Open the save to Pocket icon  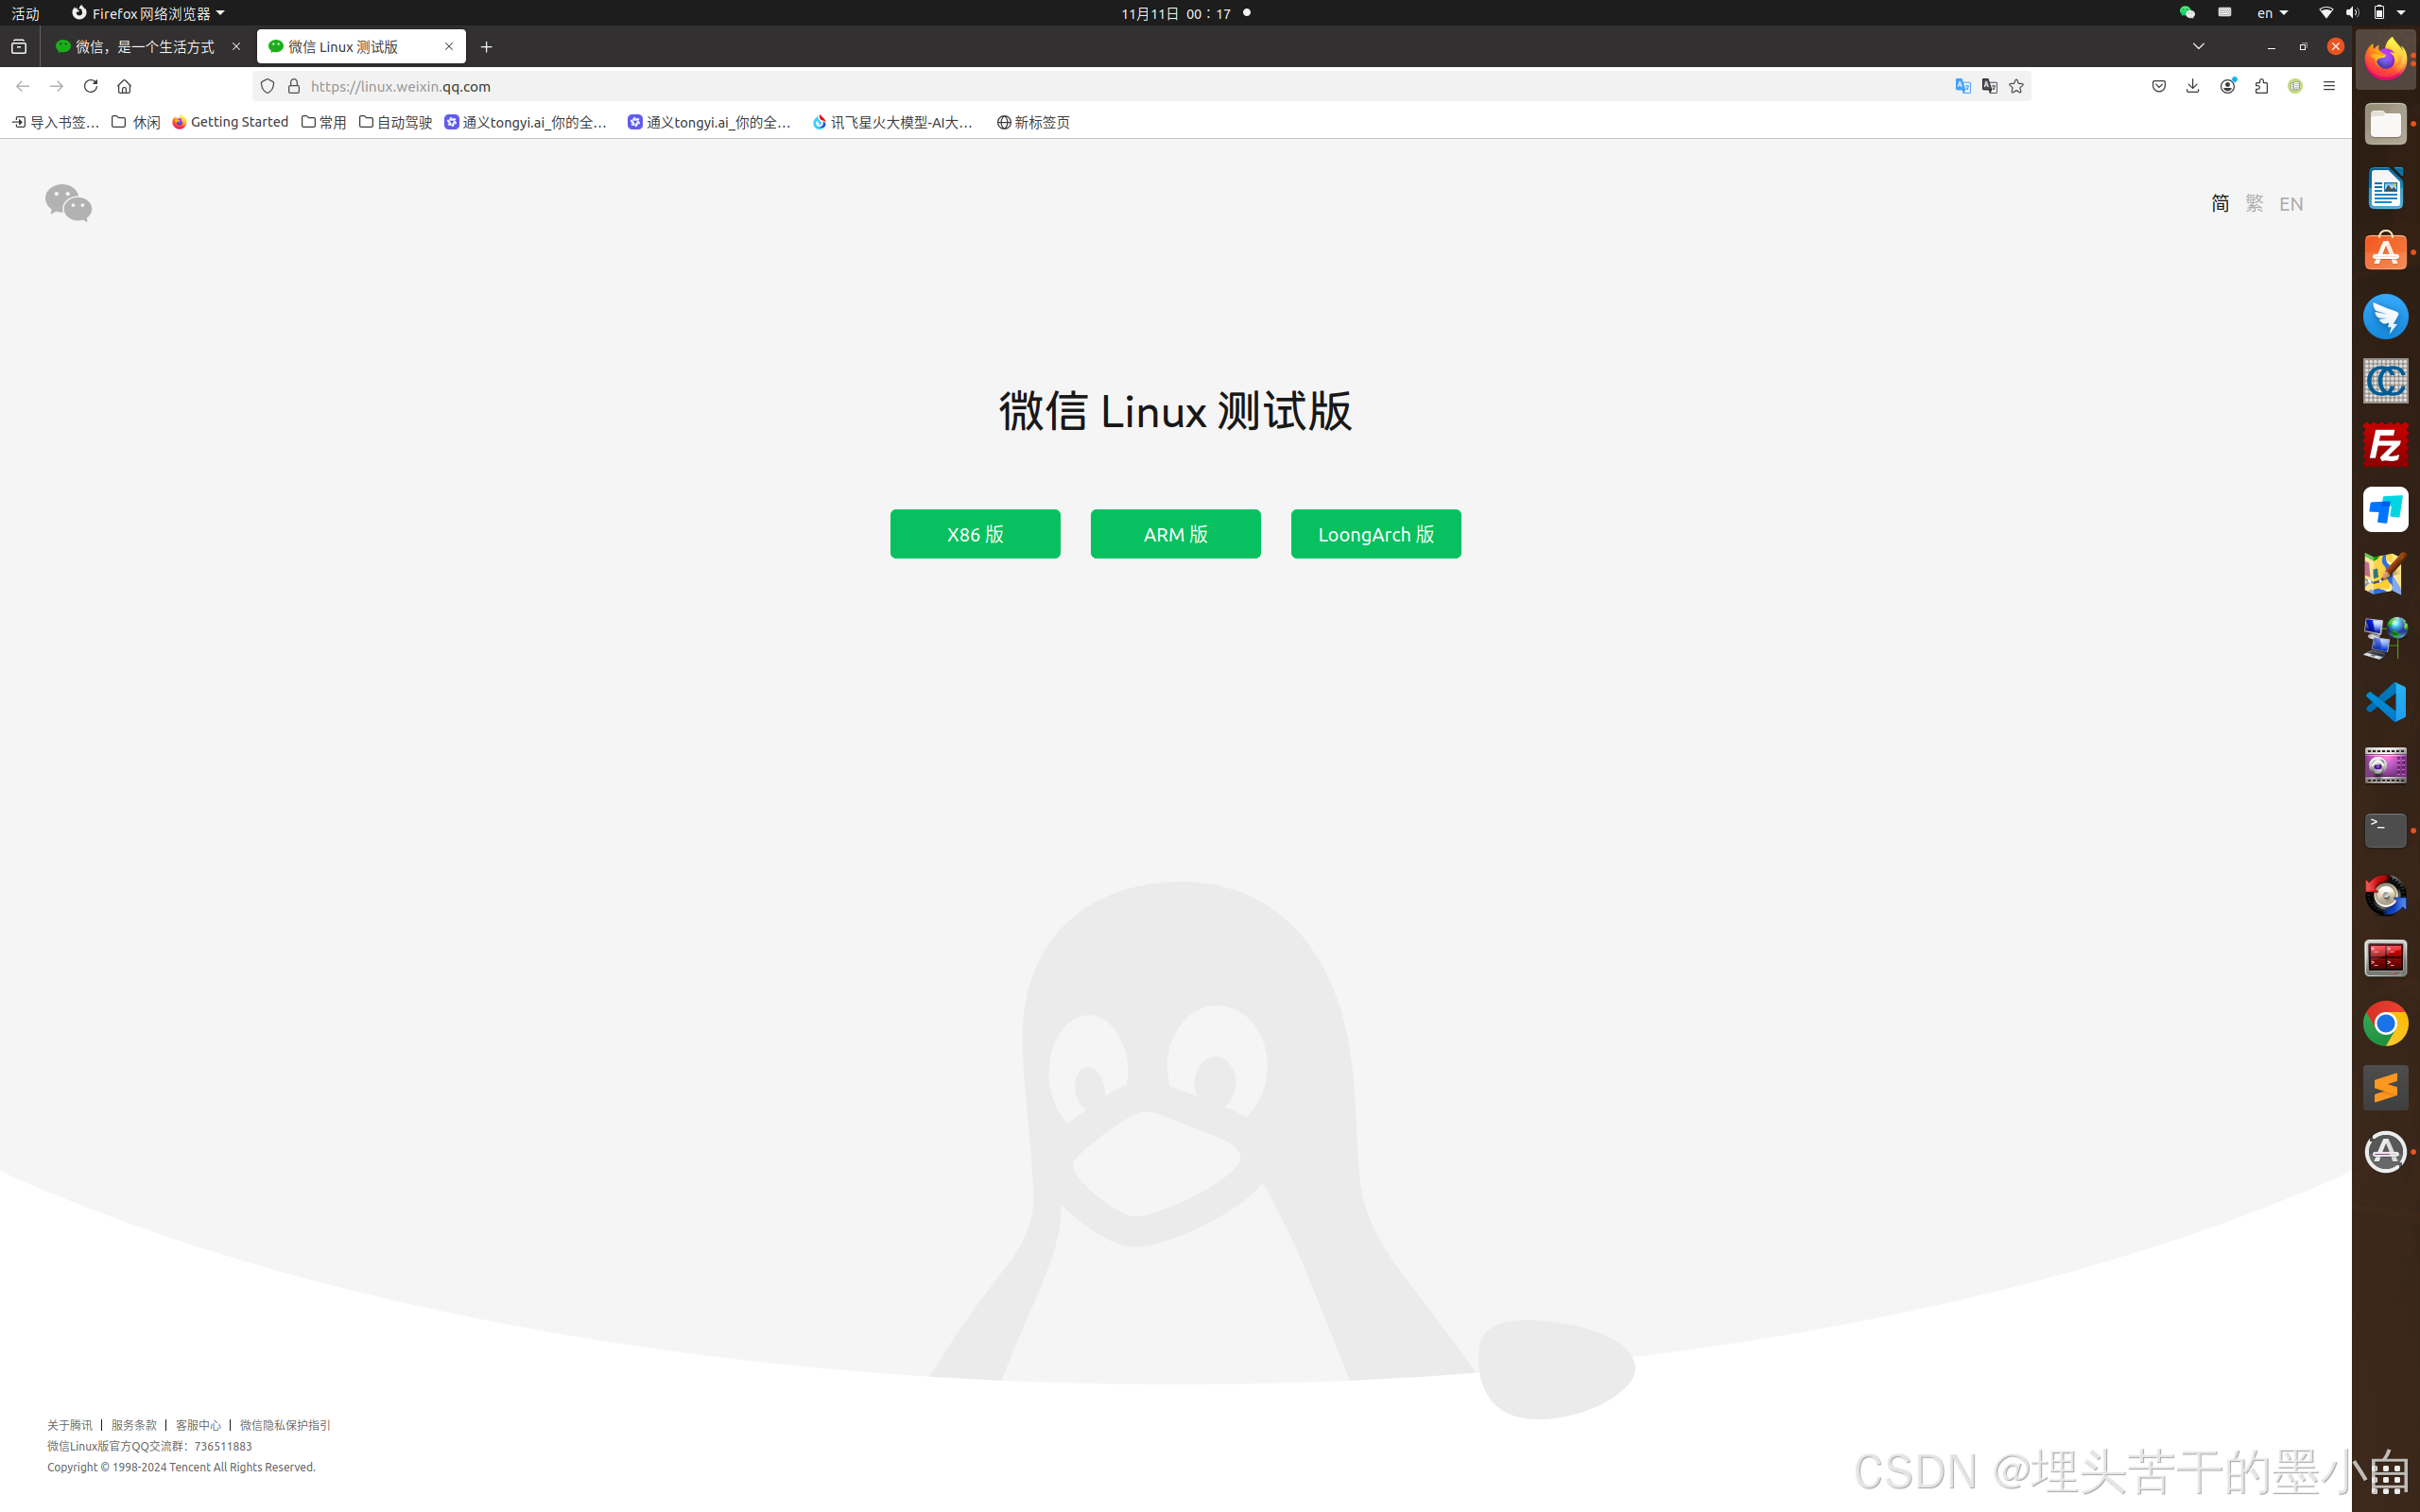click(2159, 86)
